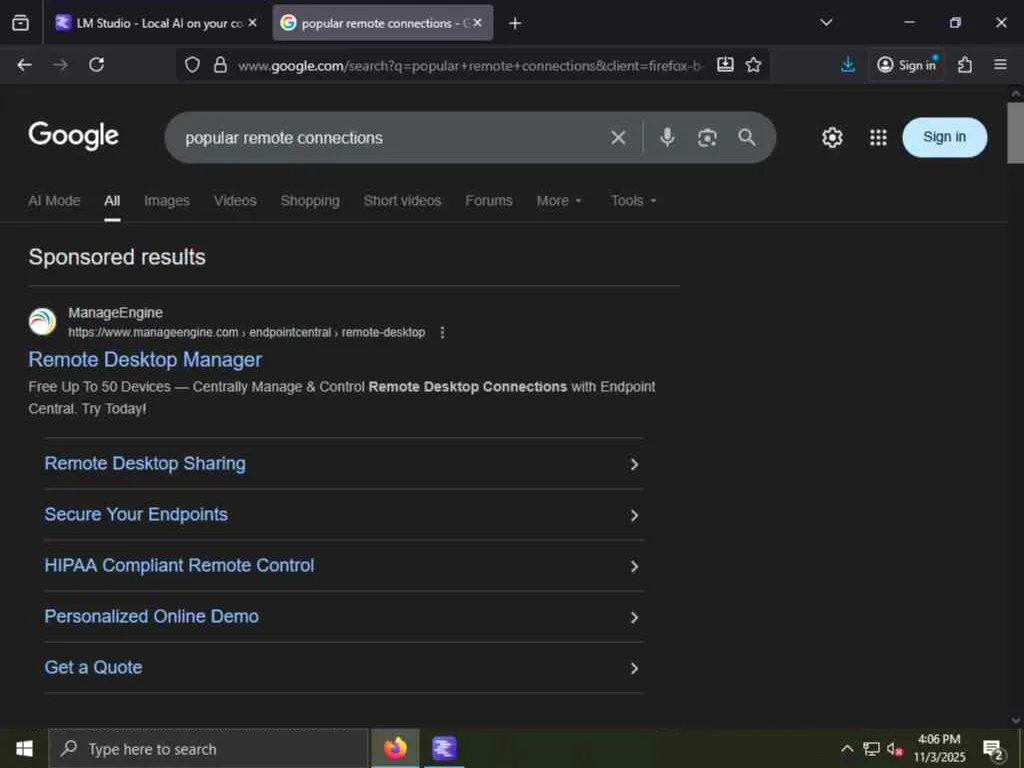Open the Windows notification center
This screenshot has width=1024, height=768.
pos(993,750)
